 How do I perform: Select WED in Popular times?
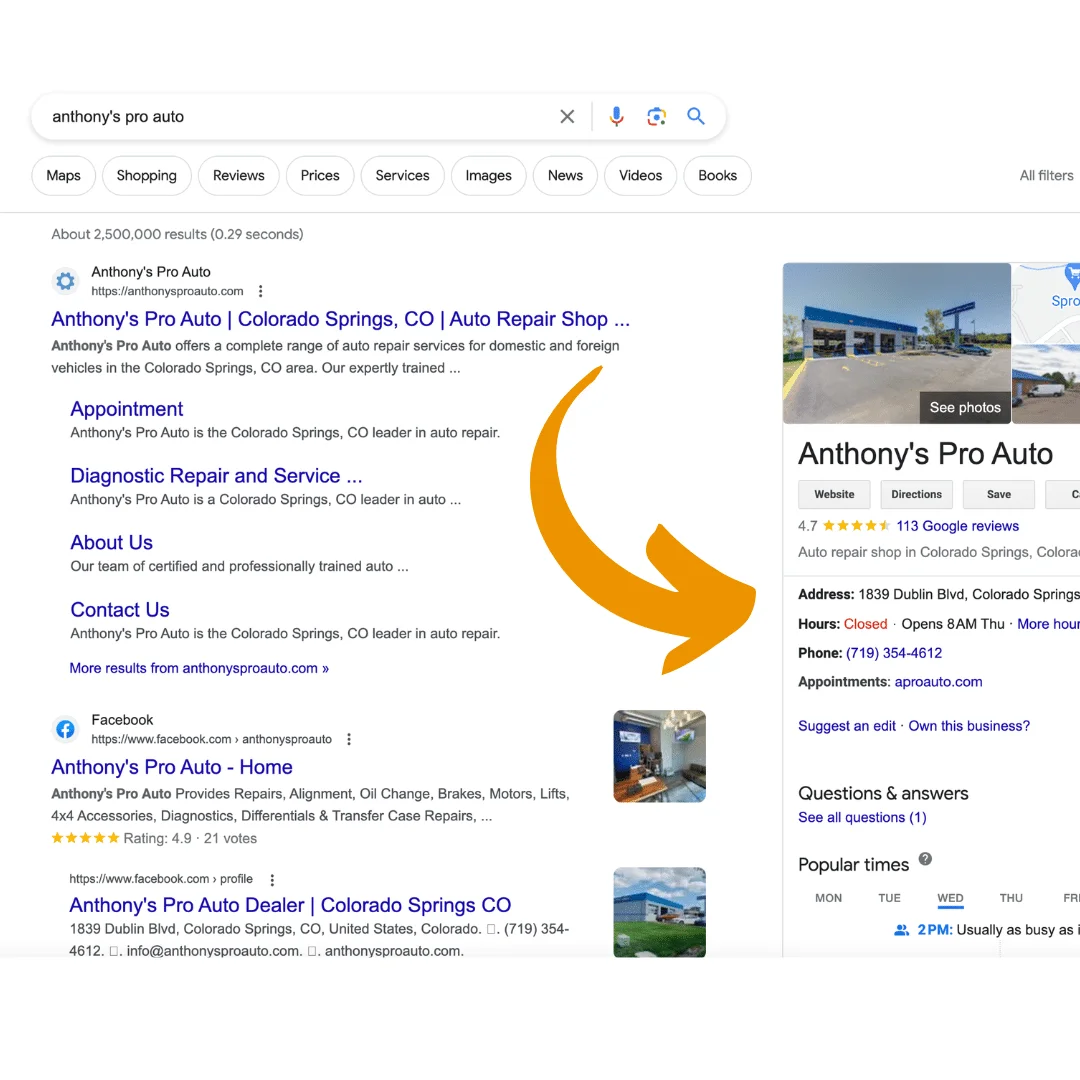tap(950, 898)
